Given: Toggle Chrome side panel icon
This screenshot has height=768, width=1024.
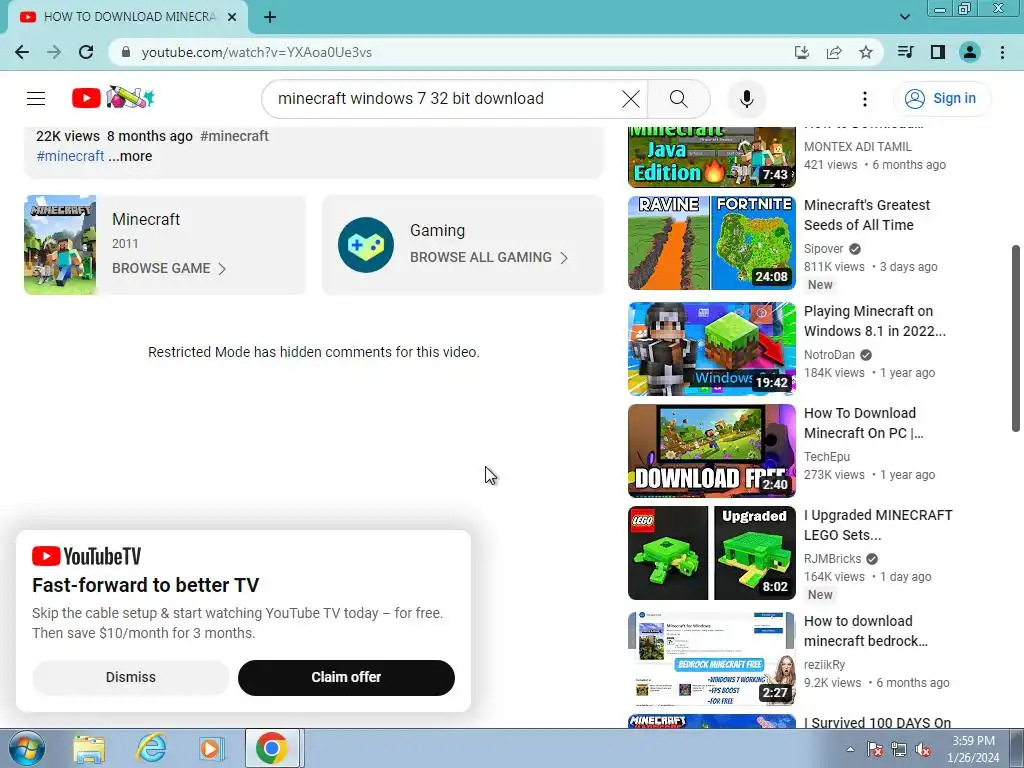Looking at the screenshot, I should [938, 52].
